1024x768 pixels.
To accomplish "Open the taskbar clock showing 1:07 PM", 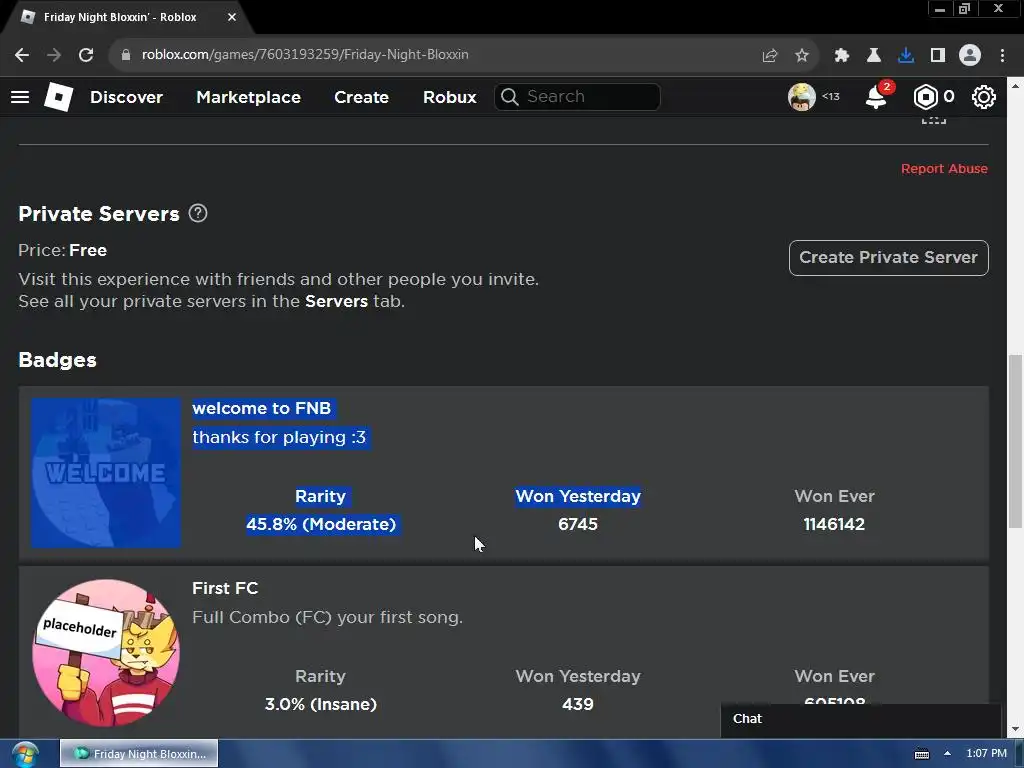I will pos(986,754).
